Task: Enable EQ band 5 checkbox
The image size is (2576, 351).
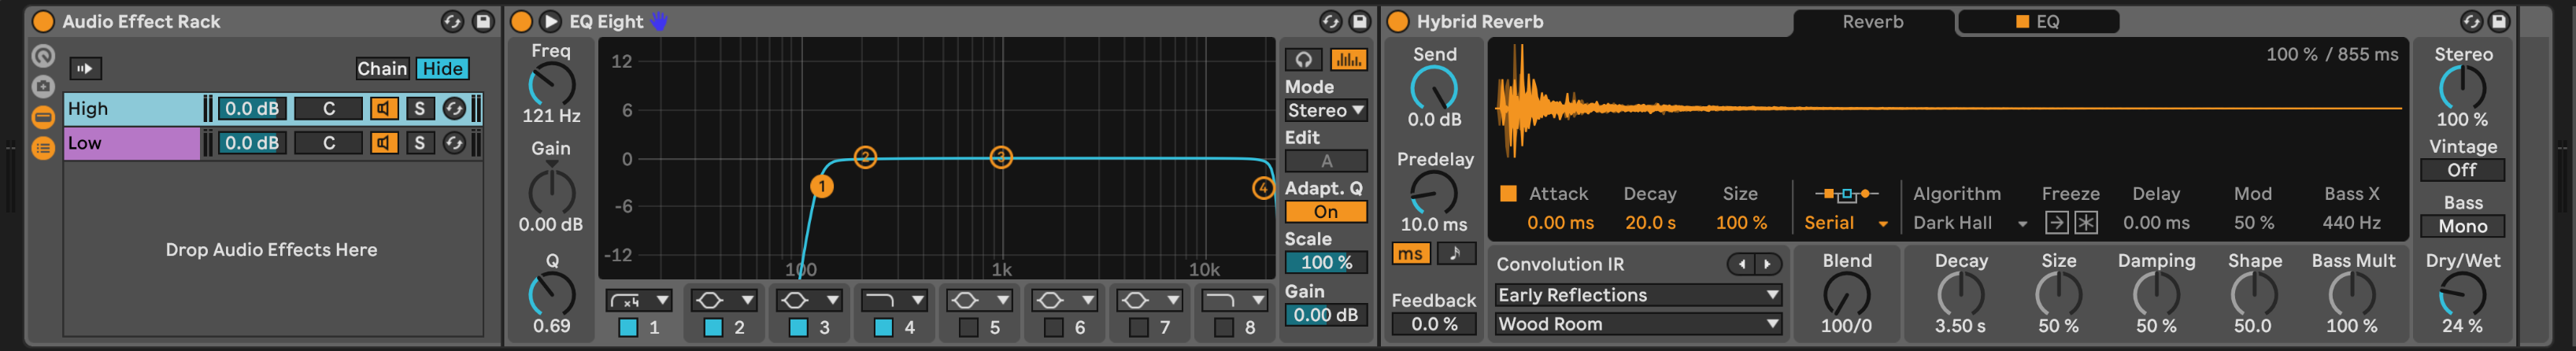Action: (968, 327)
